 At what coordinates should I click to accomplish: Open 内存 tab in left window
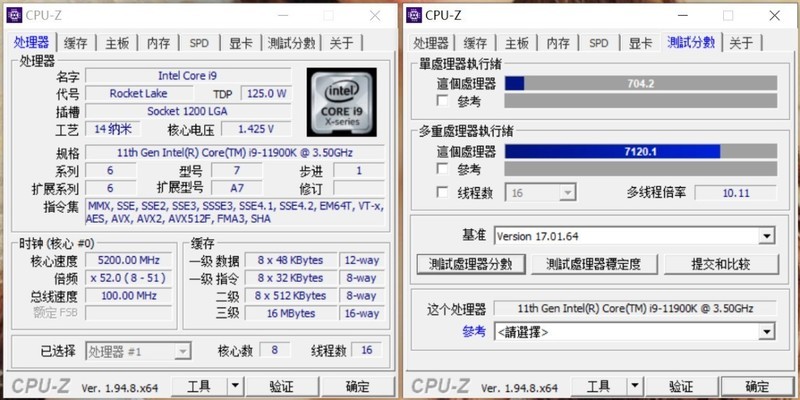[x=158, y=43]
